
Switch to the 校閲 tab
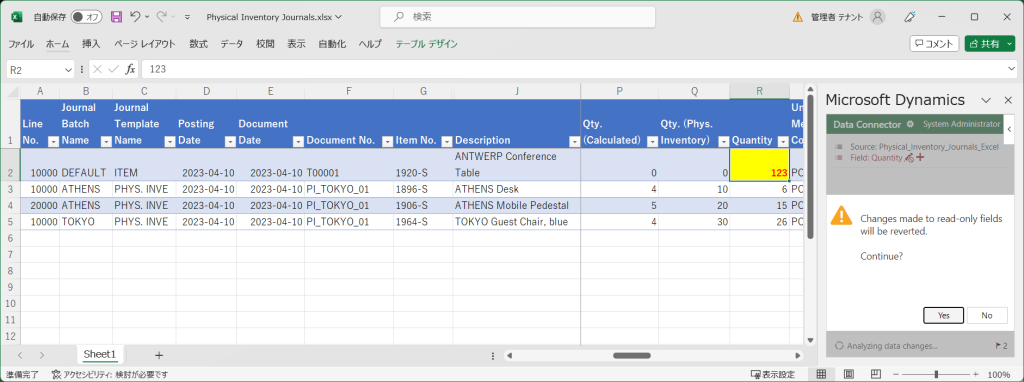tap(265, 44)
